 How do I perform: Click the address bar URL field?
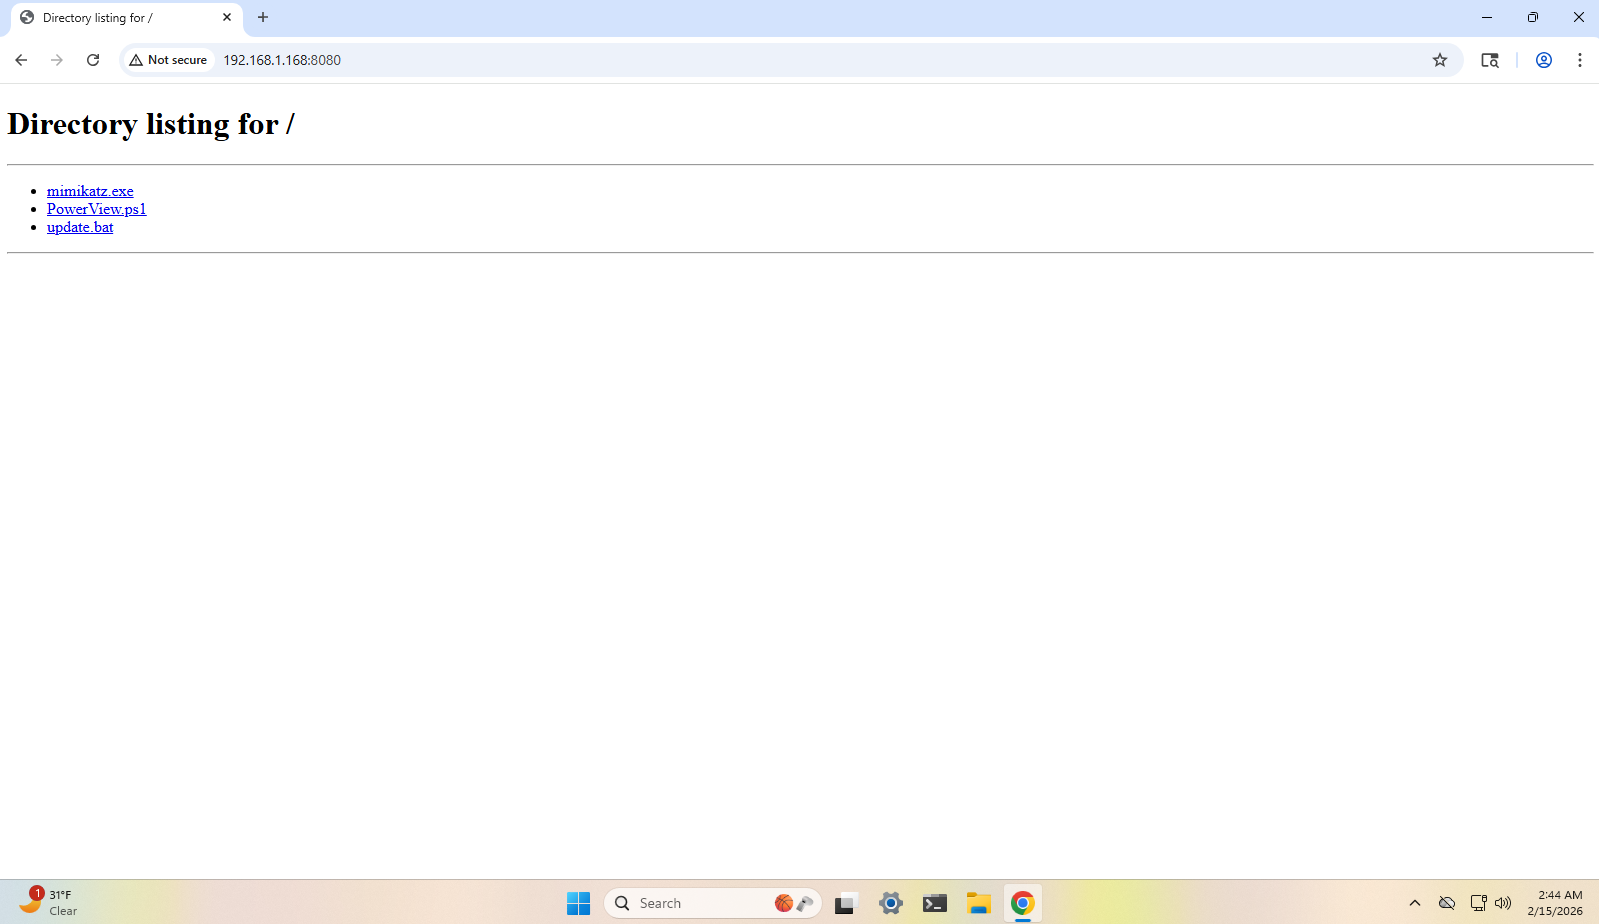700,60
